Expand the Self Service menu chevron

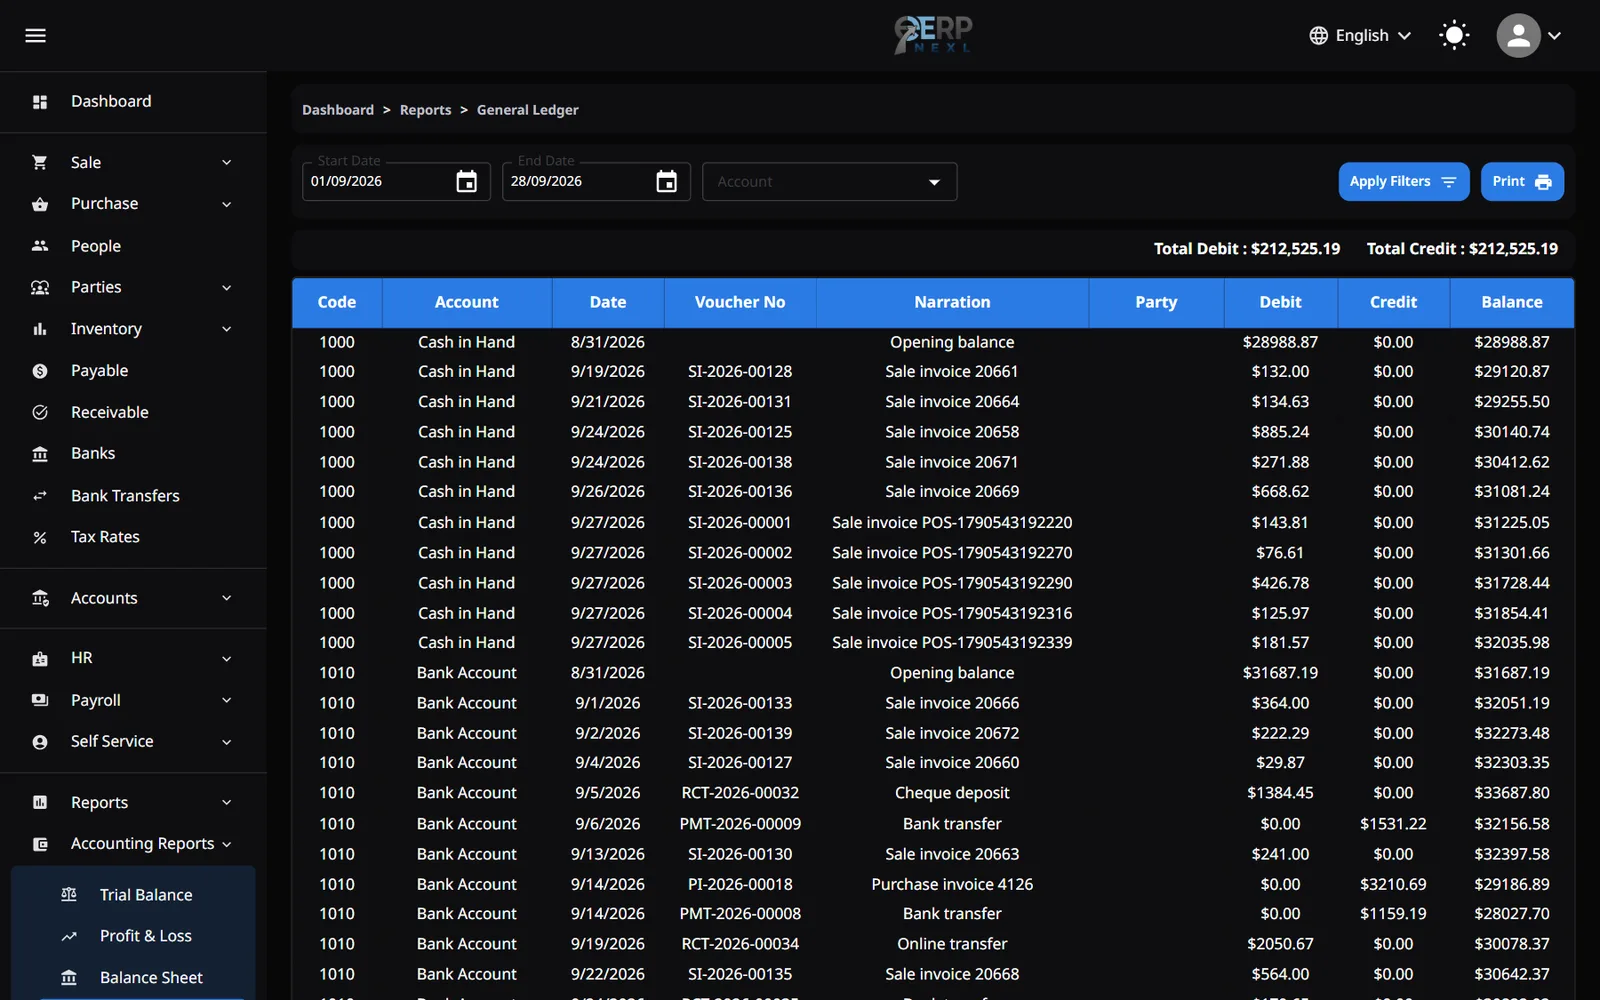coord(227,742)
